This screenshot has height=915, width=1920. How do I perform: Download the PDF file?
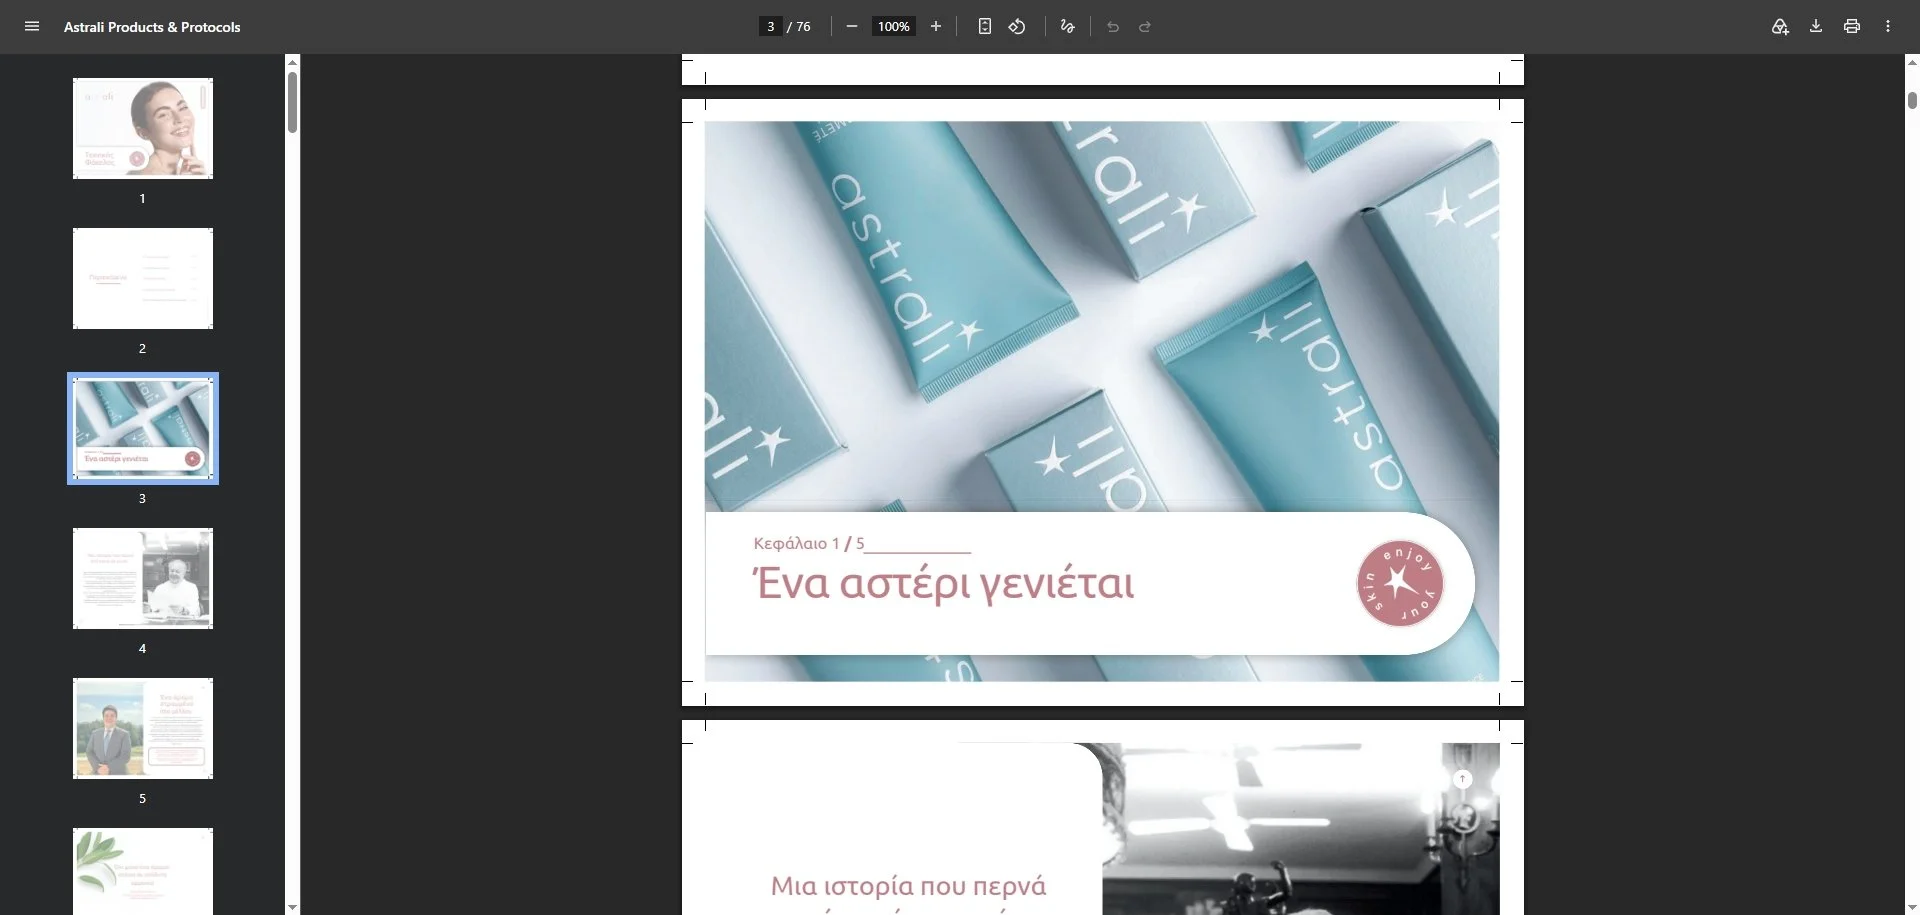pos(1816,27)
